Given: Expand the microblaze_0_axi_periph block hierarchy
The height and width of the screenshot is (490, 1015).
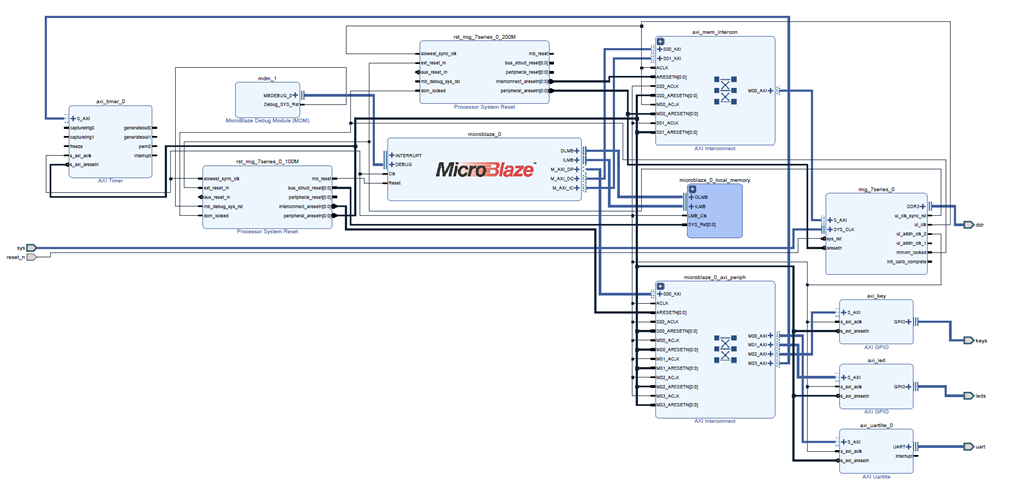Looking at the screenshot, I should 661,286.
